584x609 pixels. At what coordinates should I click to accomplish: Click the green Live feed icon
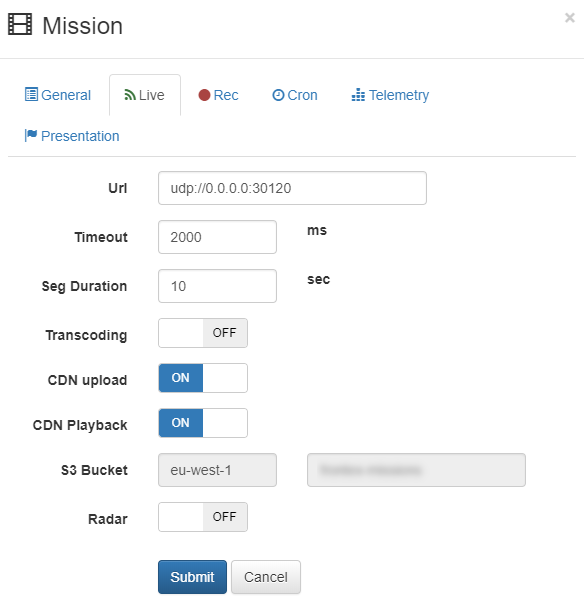tap(130, 95)
